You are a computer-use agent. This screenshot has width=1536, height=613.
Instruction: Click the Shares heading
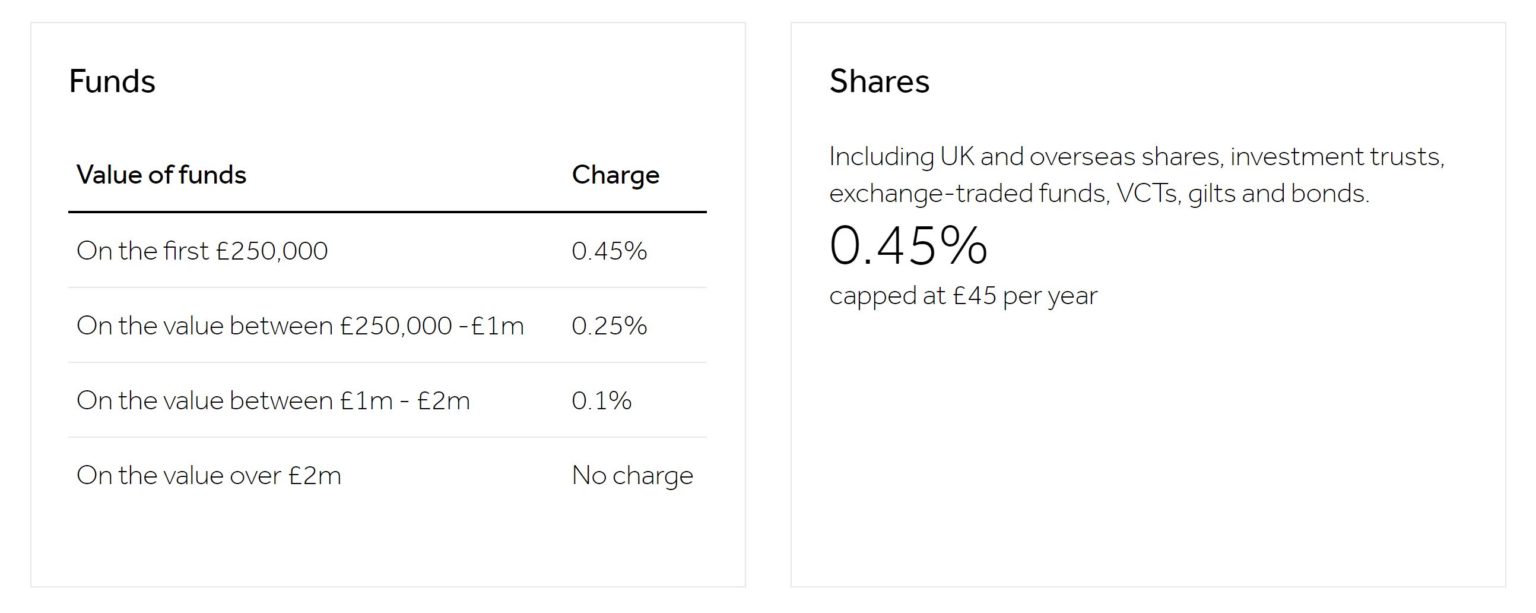pos(879,81)
